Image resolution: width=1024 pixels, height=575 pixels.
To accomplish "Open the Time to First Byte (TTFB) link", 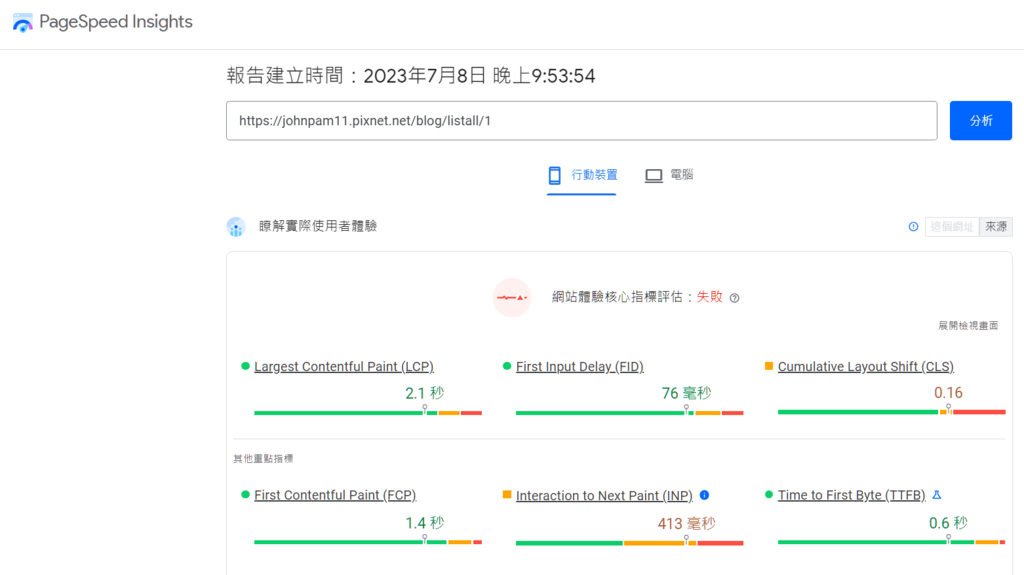I will click(852, 495).
